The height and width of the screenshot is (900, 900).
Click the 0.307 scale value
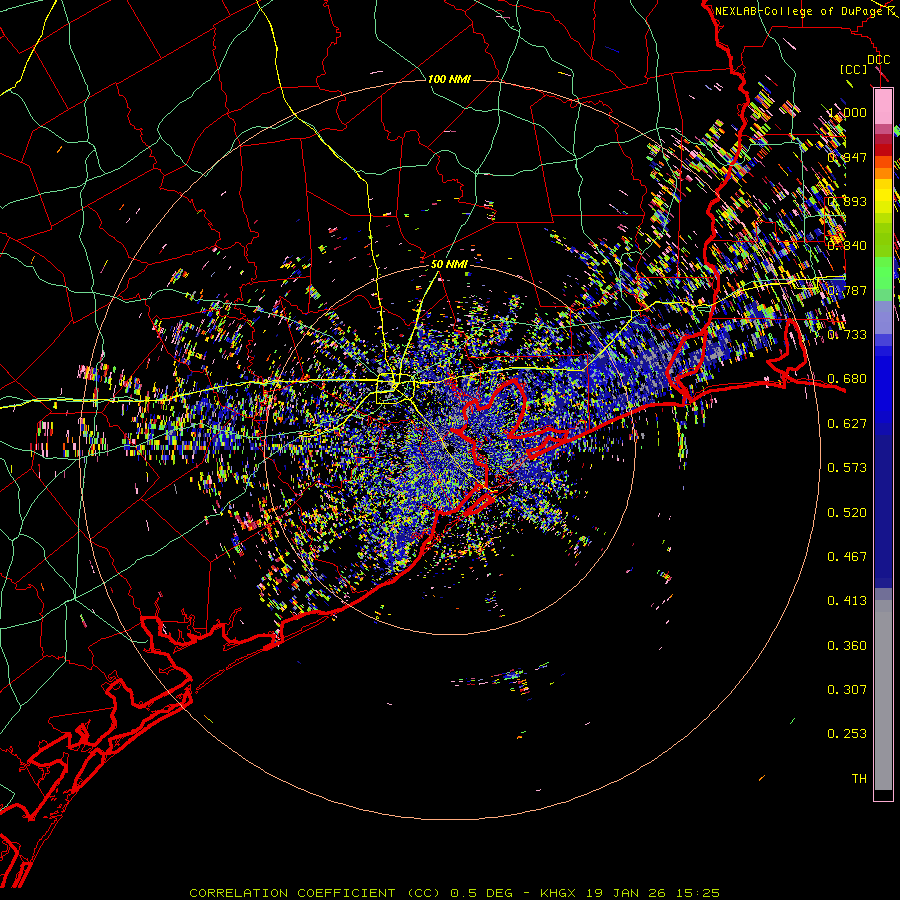tap(847, 690)
